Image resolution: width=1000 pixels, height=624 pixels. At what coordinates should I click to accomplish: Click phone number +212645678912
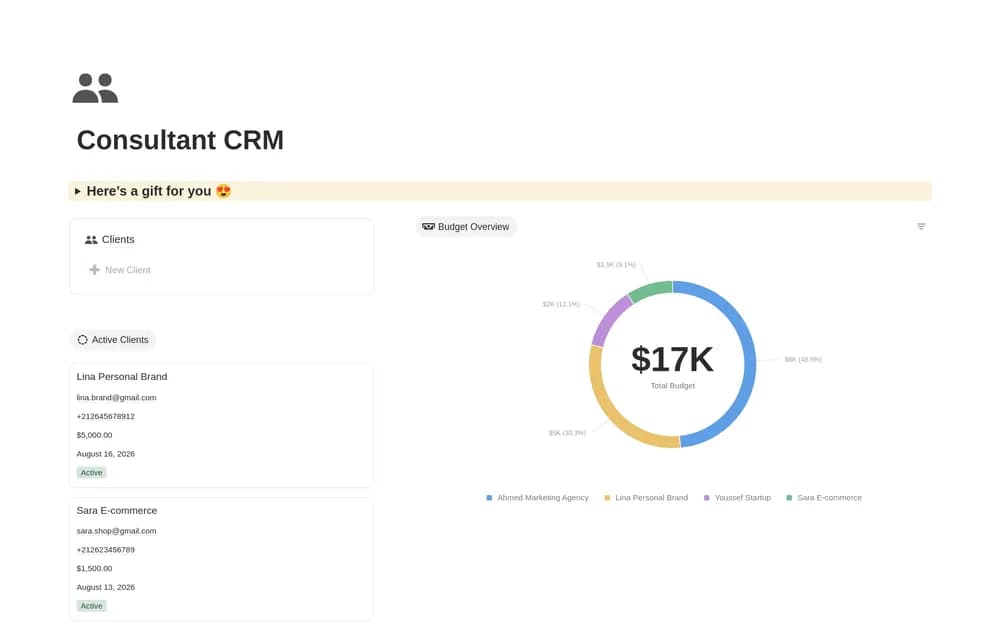105,417
